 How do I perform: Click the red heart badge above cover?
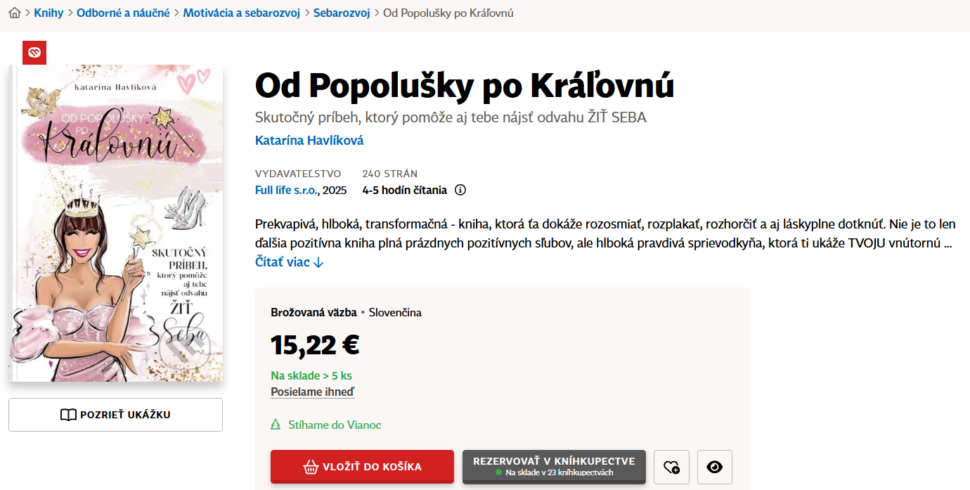34,53
